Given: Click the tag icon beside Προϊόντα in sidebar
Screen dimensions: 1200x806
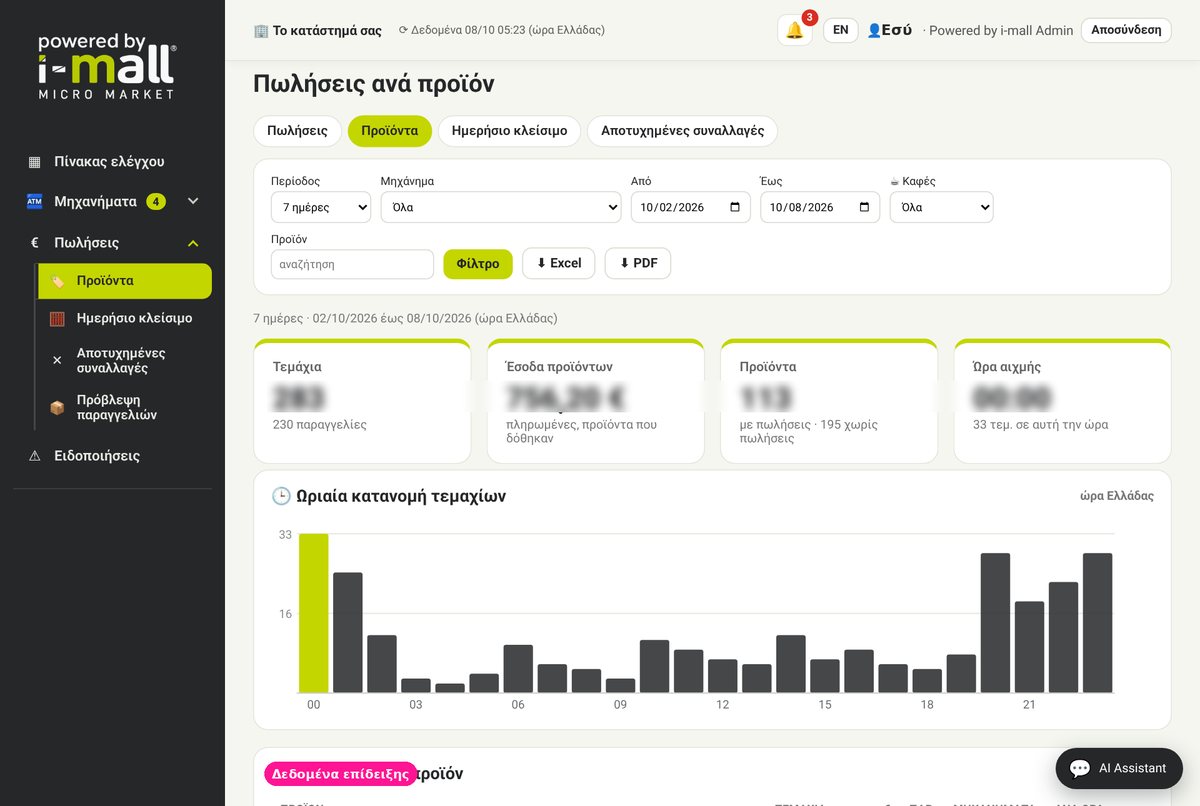Looking at the screenshot, I should [57, 281].
